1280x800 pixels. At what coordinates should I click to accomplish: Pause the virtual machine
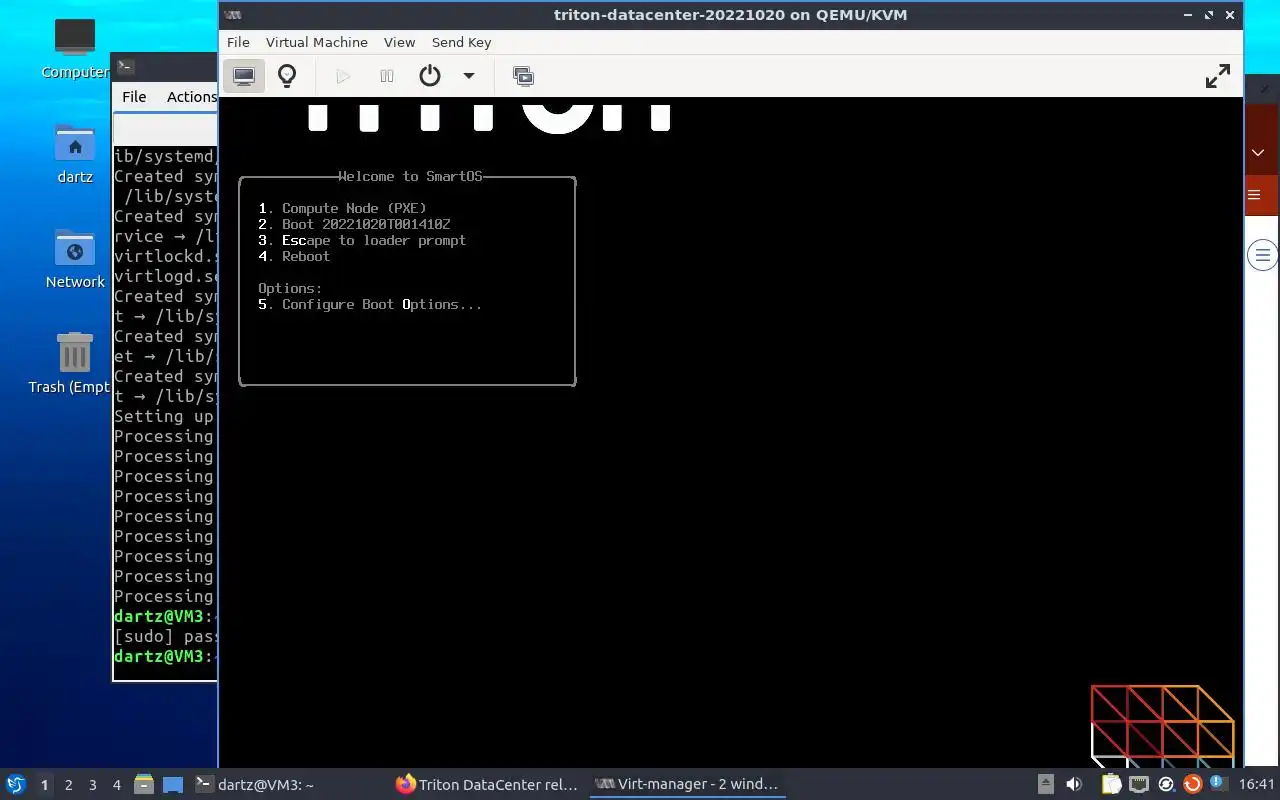point(387,76)
